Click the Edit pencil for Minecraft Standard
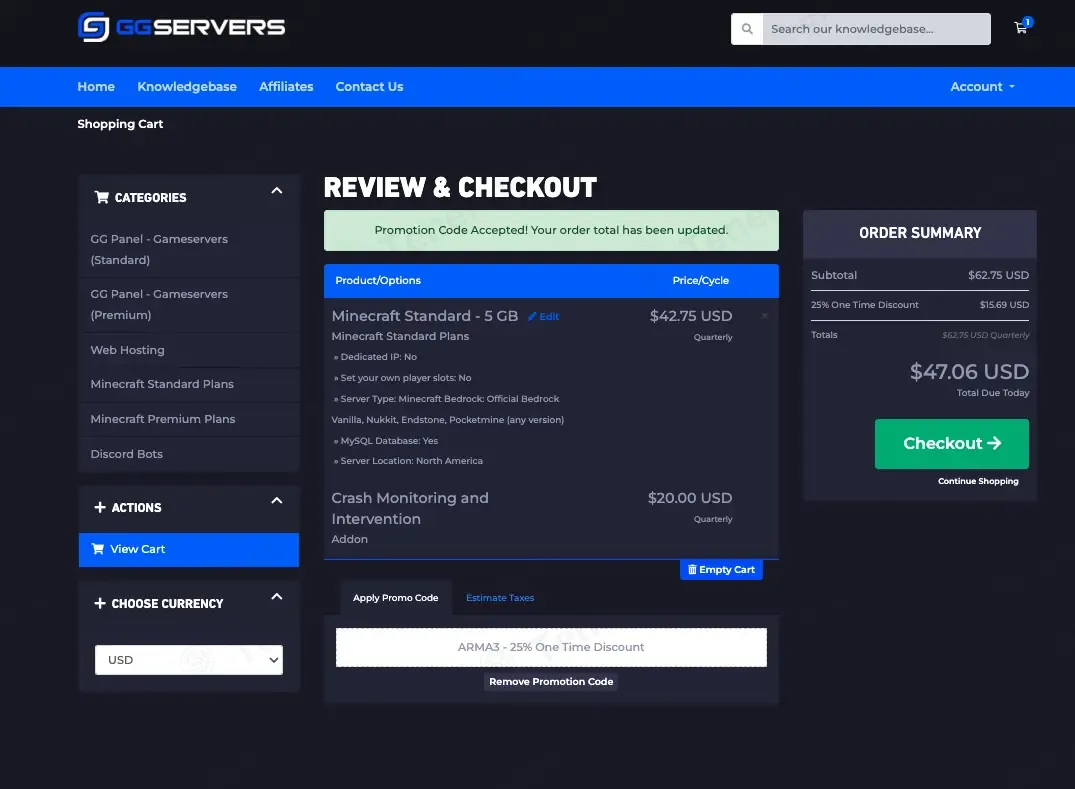 pos(543,317)
